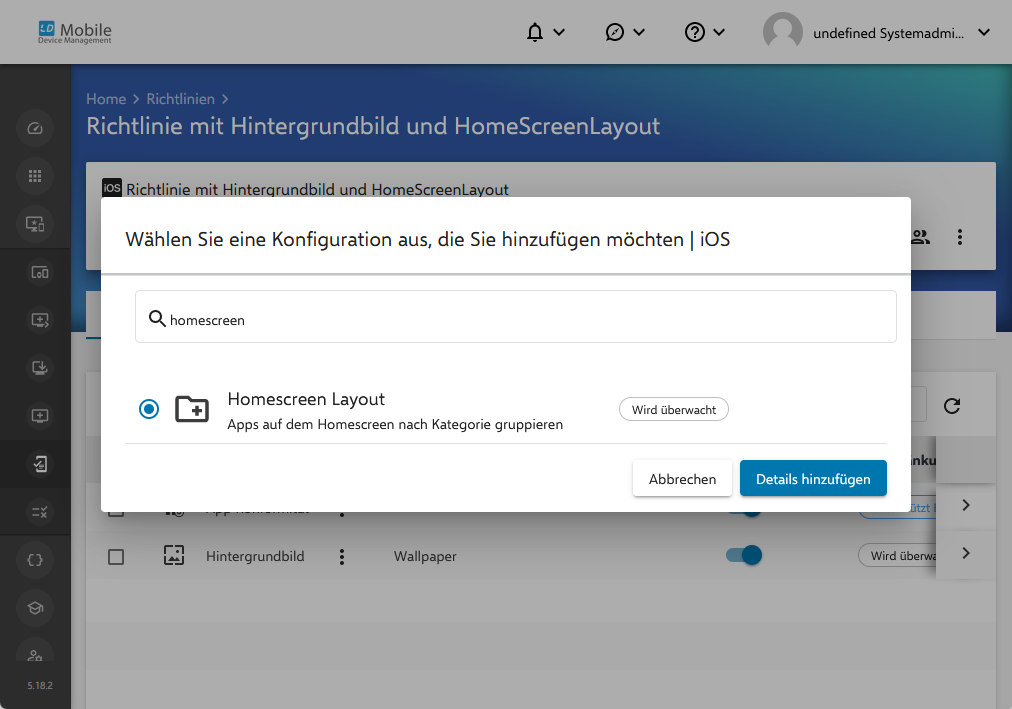
Task: Expand the help menu chevron
Action: [719, 32]
